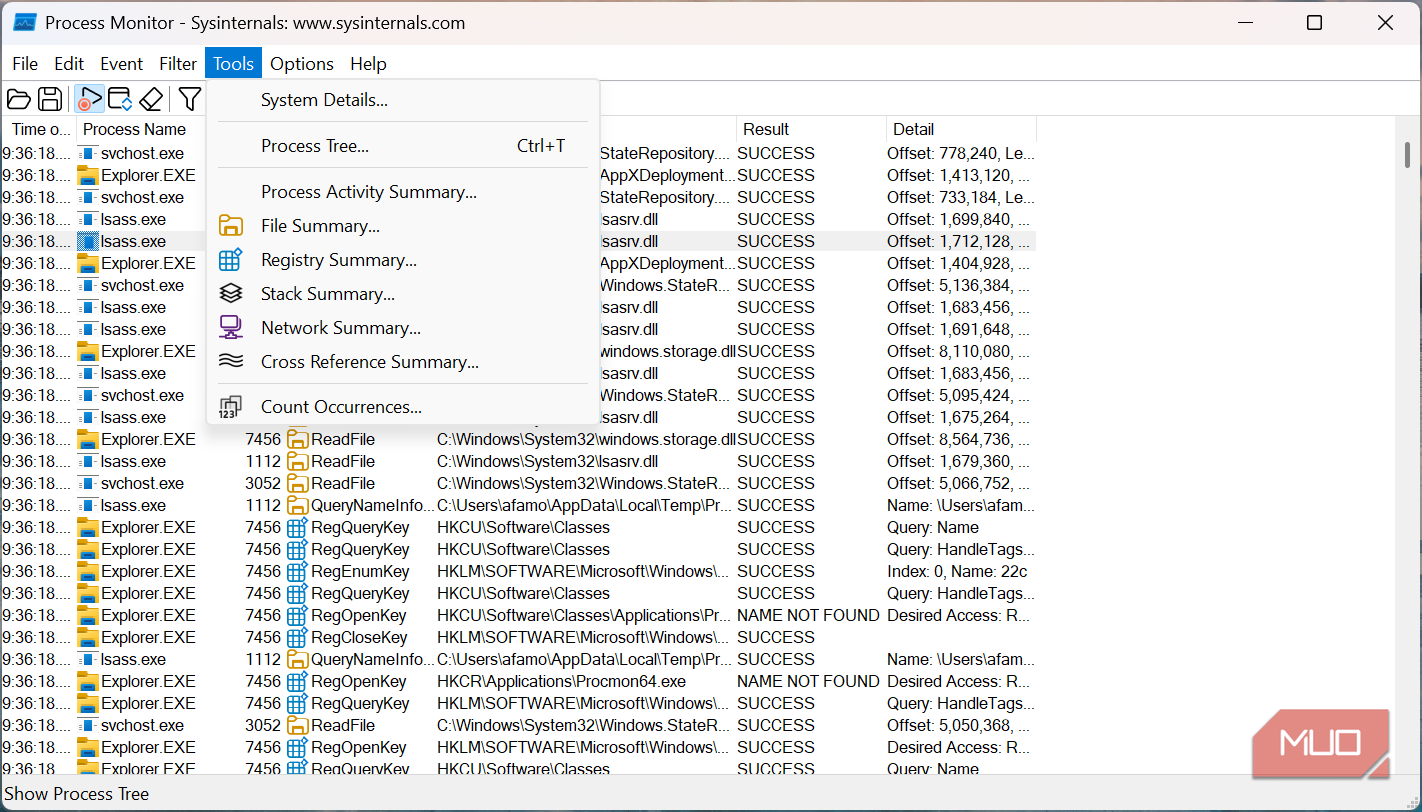The width and height of the screenshot is (1422, 812).
Task: Select Process Tree menu entry
Action: 403,146
